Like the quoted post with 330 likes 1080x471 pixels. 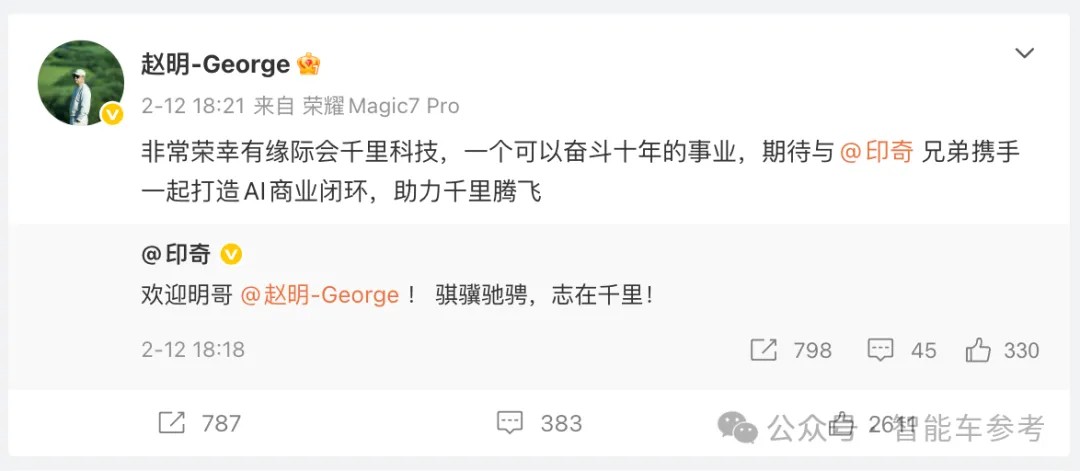tap(978, 350)
